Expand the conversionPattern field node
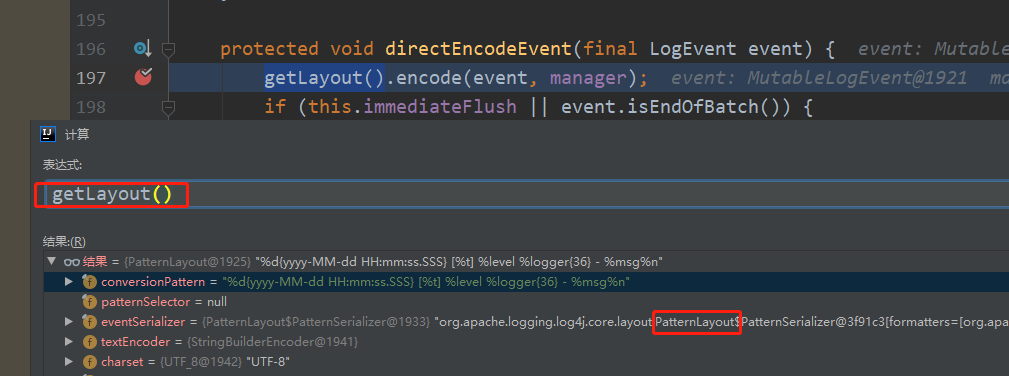This screenshot has width=1009, height=376. (69, 282)
